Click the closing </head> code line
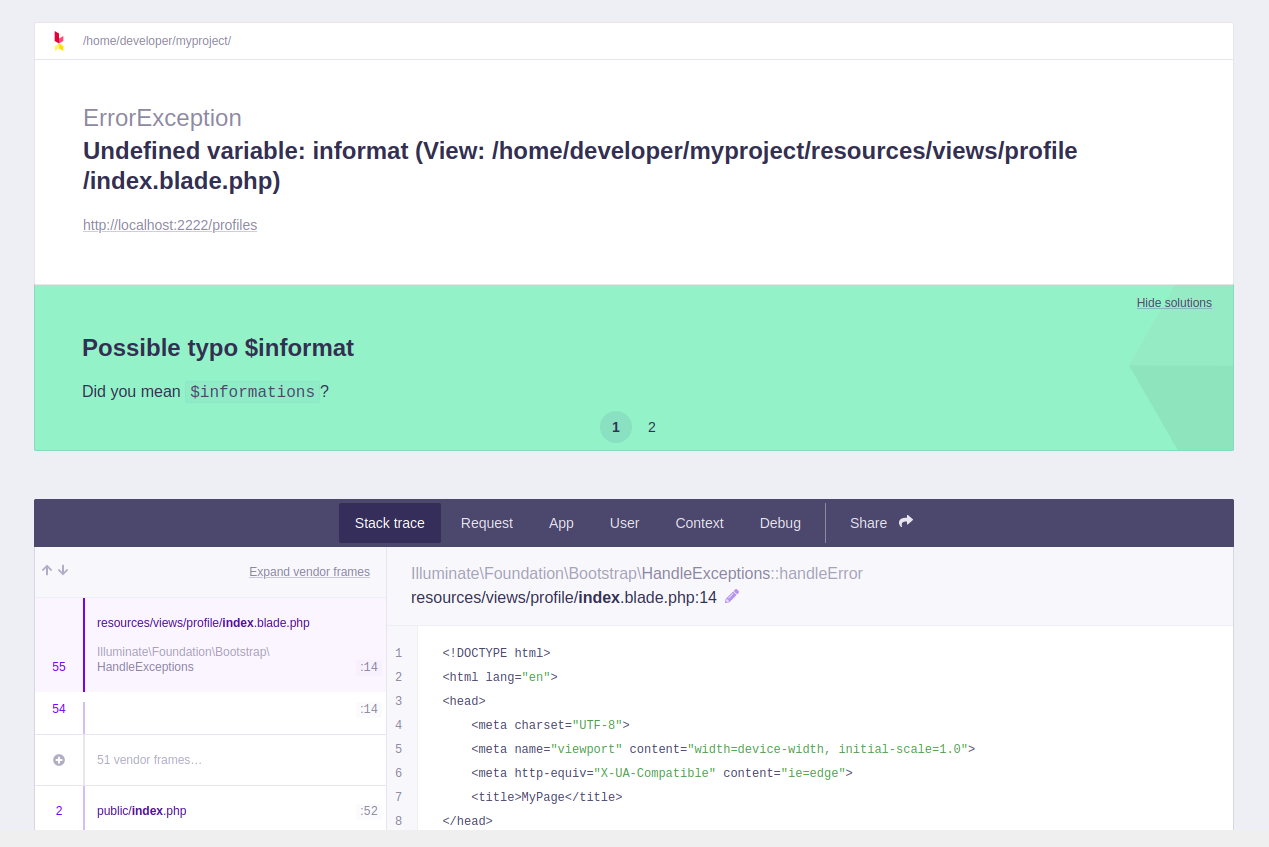The width and height of the screenshot is (1269, 847). (x=467, y=821)
